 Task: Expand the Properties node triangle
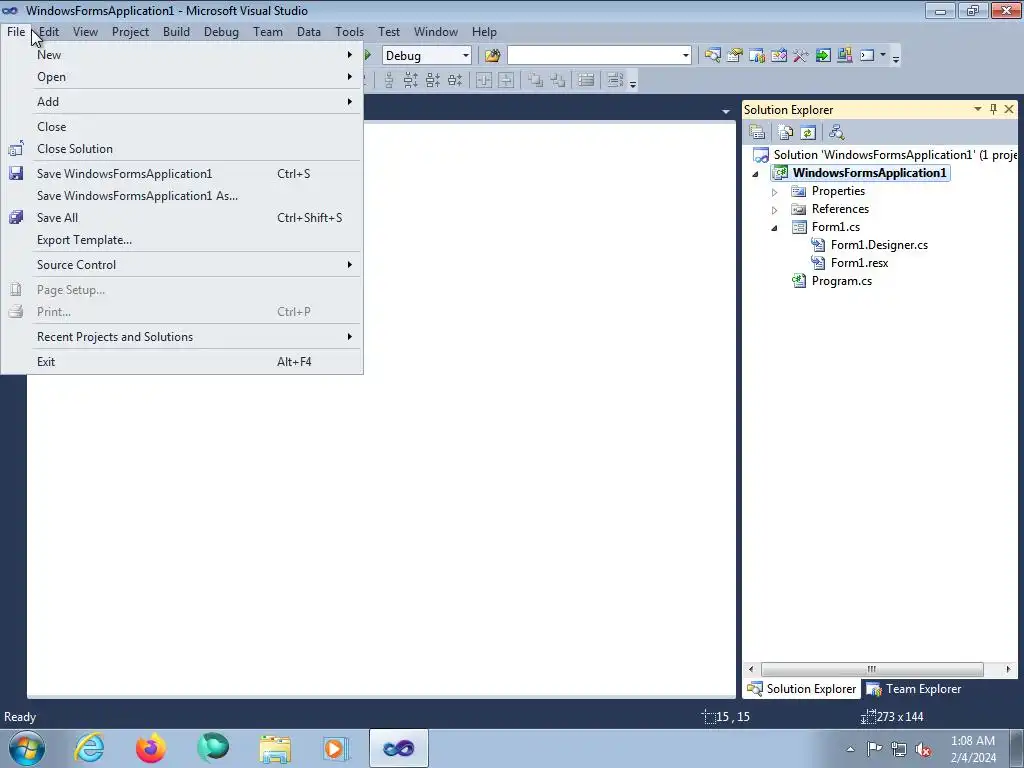775,192
